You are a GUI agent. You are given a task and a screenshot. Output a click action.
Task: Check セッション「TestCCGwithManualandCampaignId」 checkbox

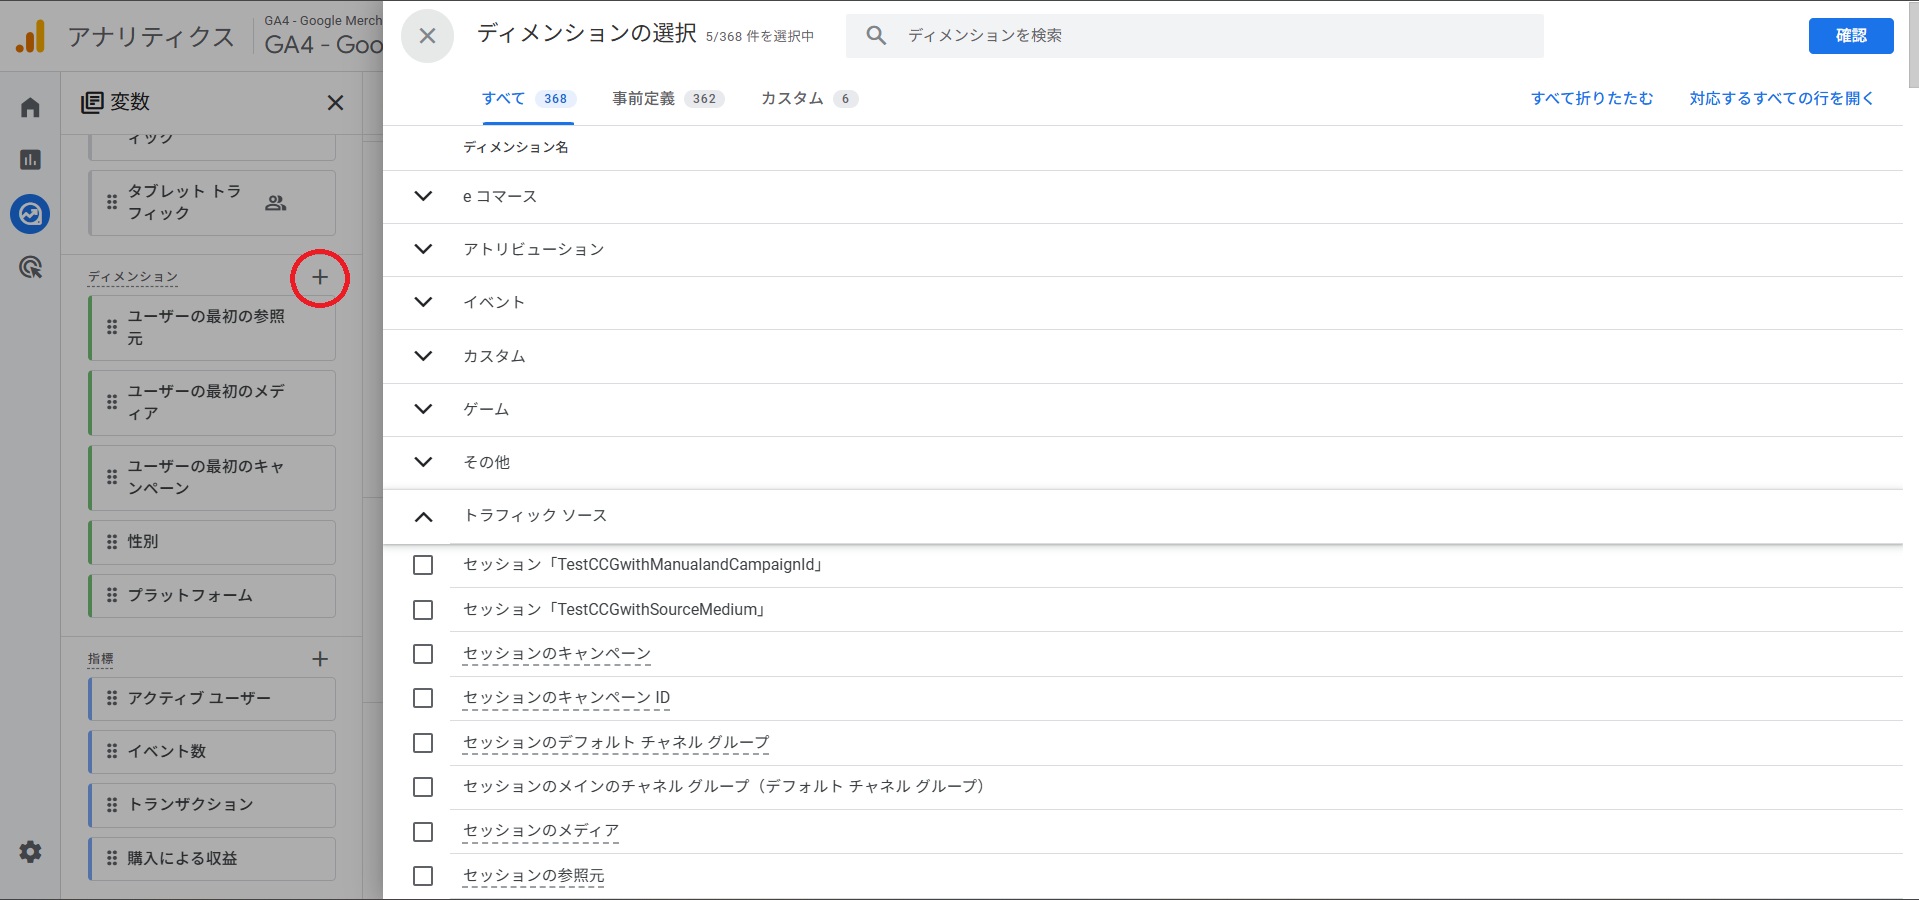423,565
